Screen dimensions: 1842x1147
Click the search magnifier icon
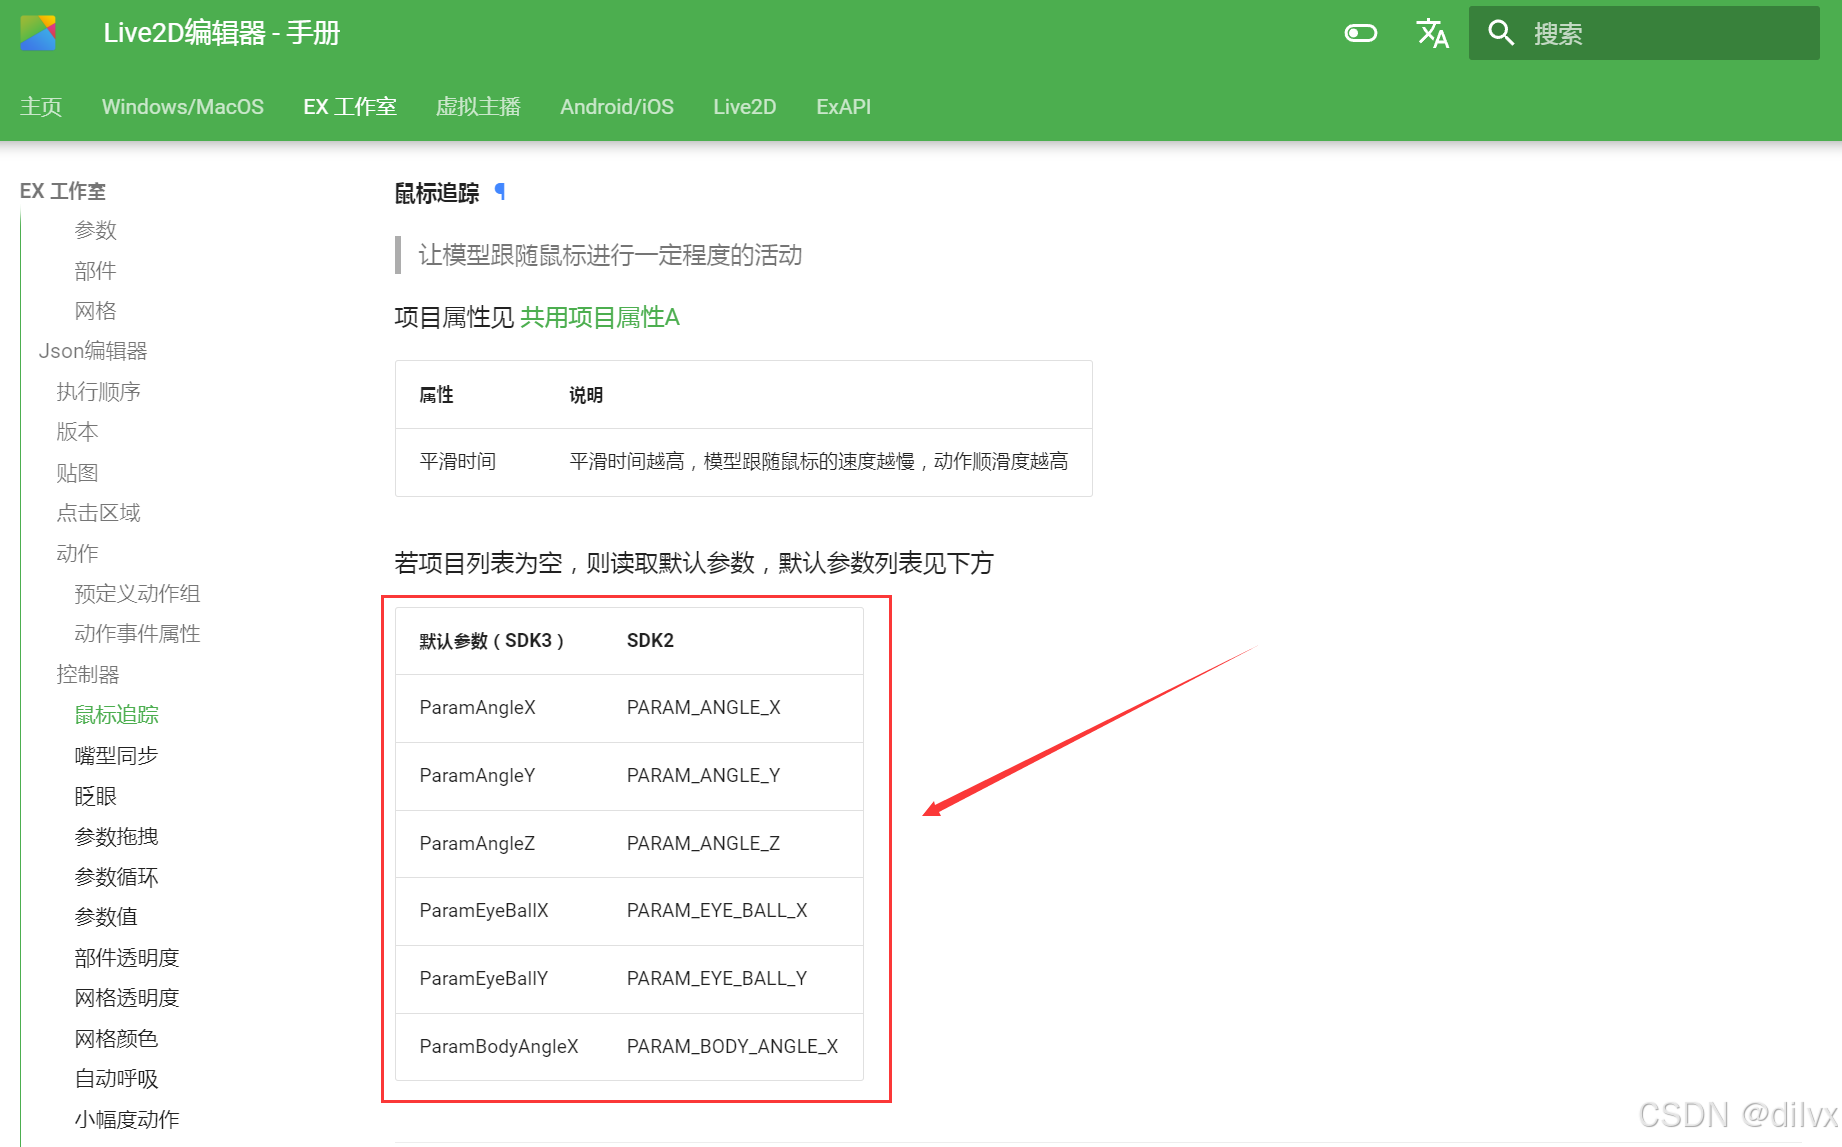pyautogui.click(x=1501, y=33)
